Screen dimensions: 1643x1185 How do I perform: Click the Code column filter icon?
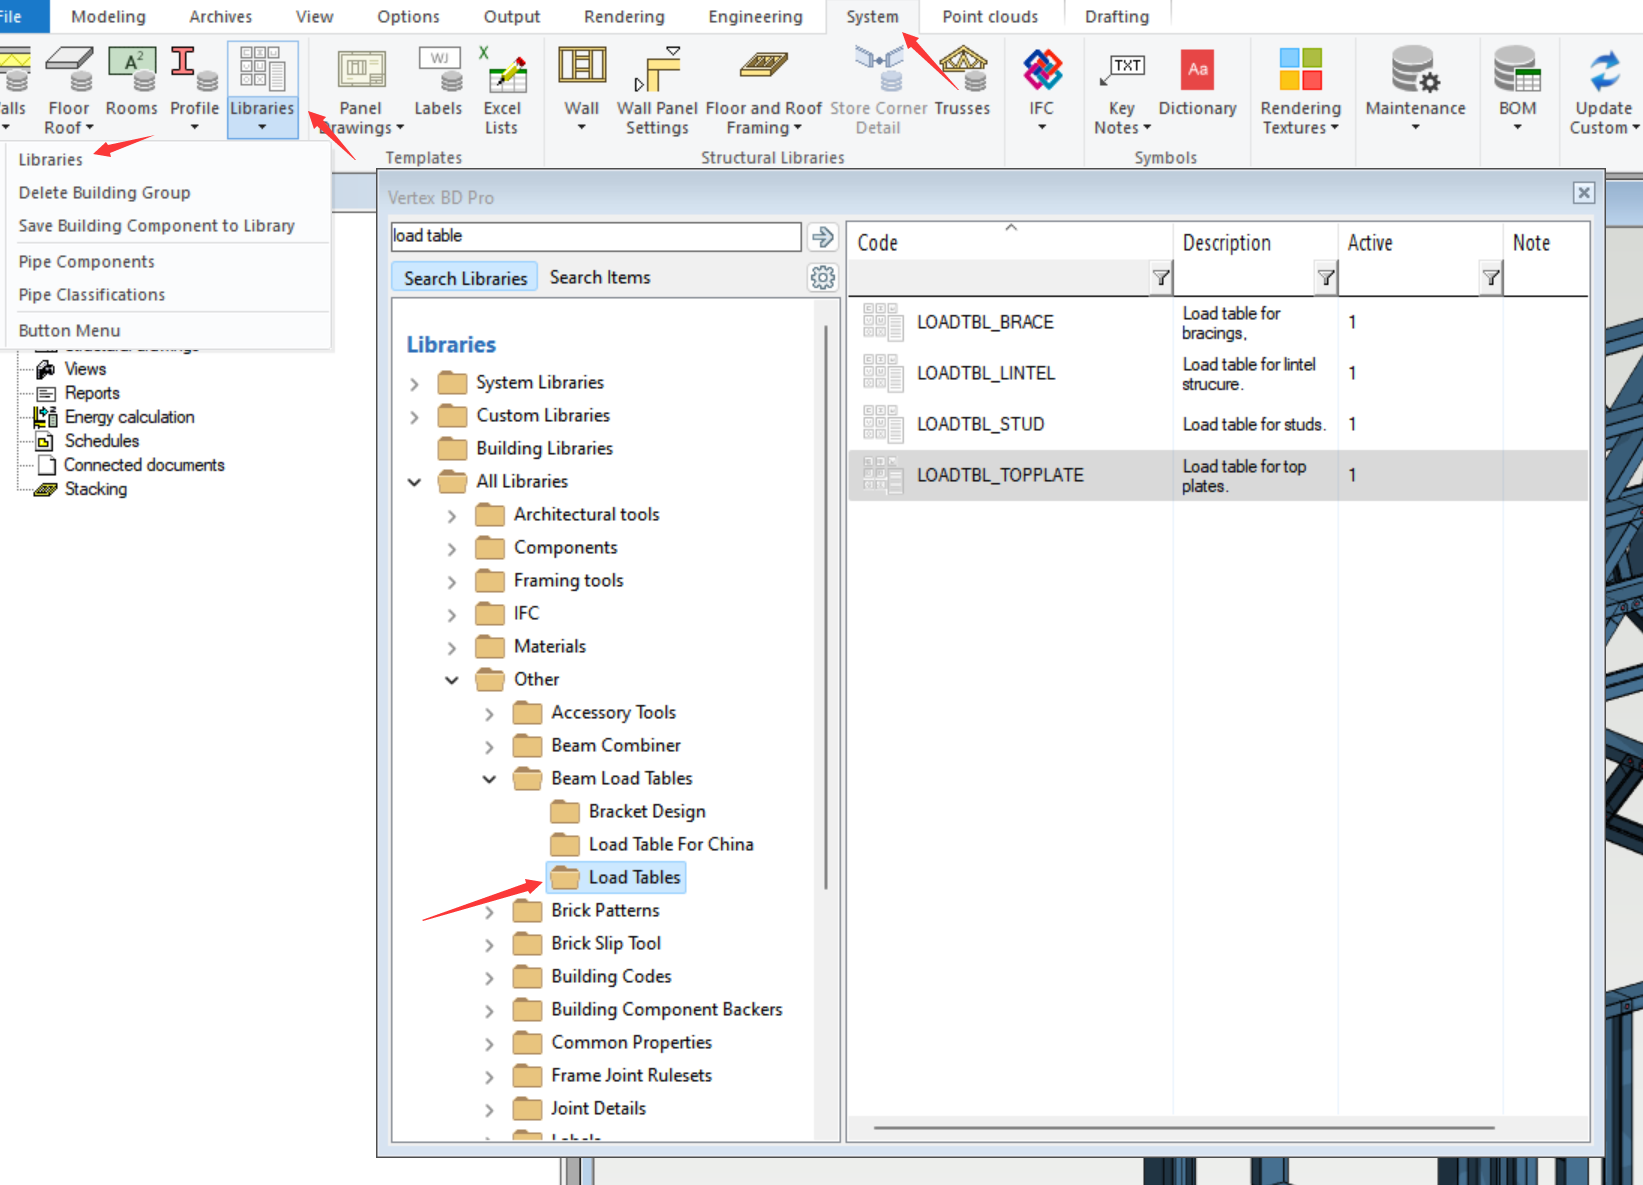1160,278
